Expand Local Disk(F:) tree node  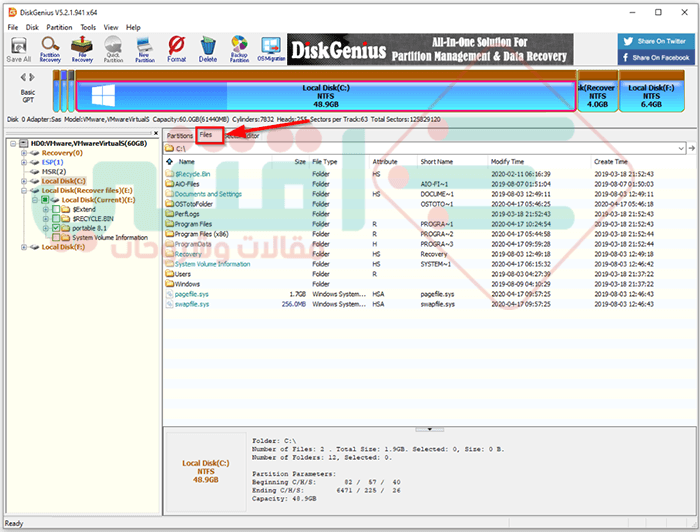[24, 247]
